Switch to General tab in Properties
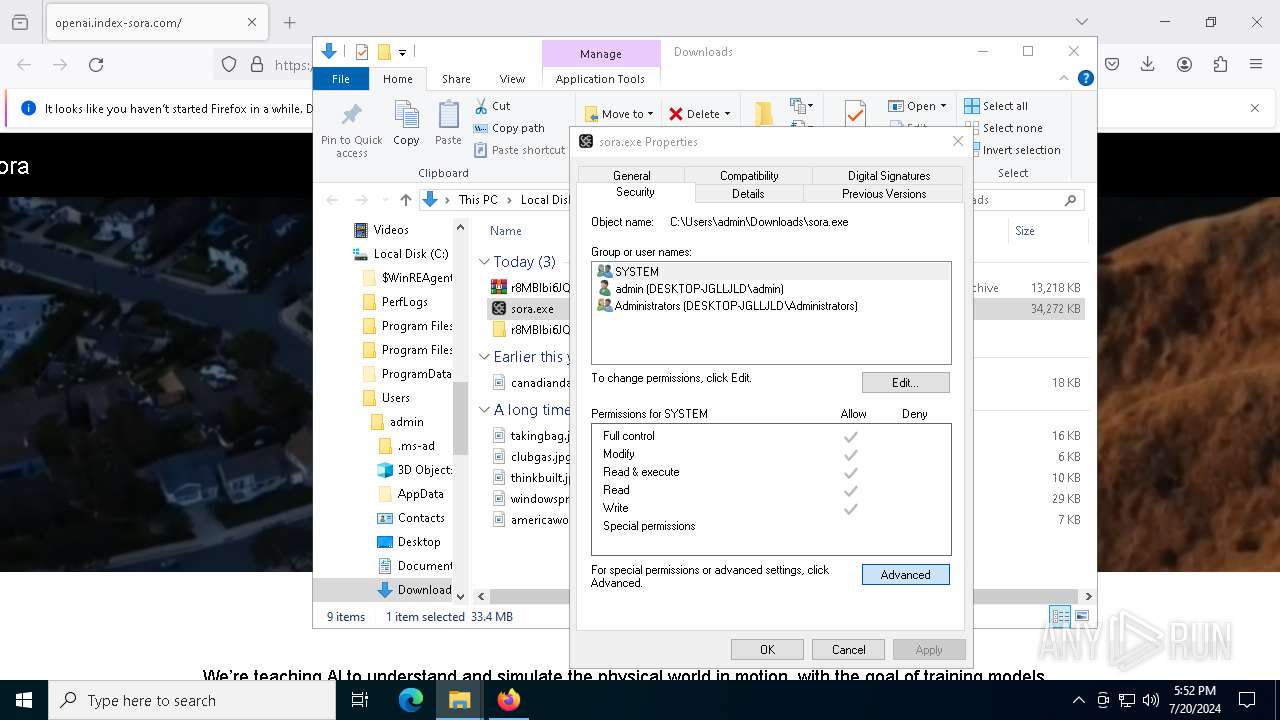 (x=631, y=175)
